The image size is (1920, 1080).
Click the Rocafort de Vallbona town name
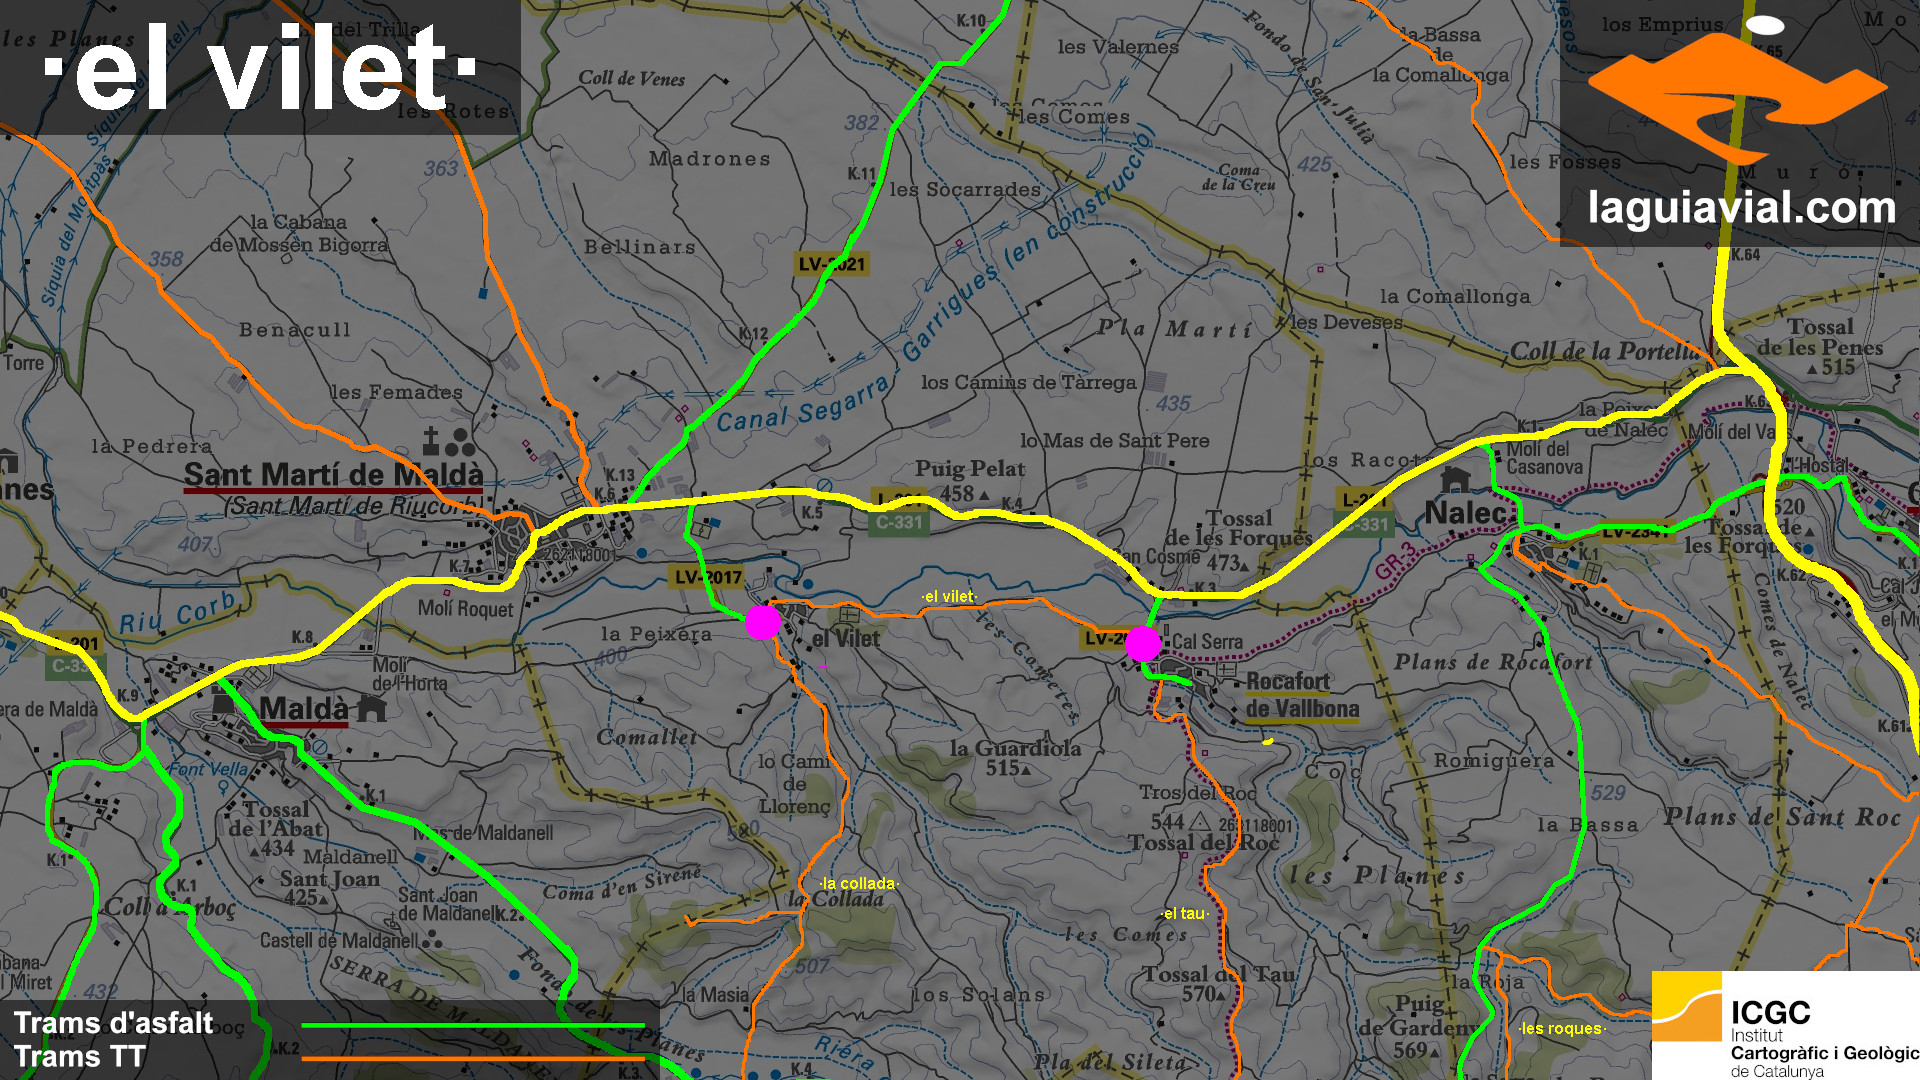(1302, 696)
